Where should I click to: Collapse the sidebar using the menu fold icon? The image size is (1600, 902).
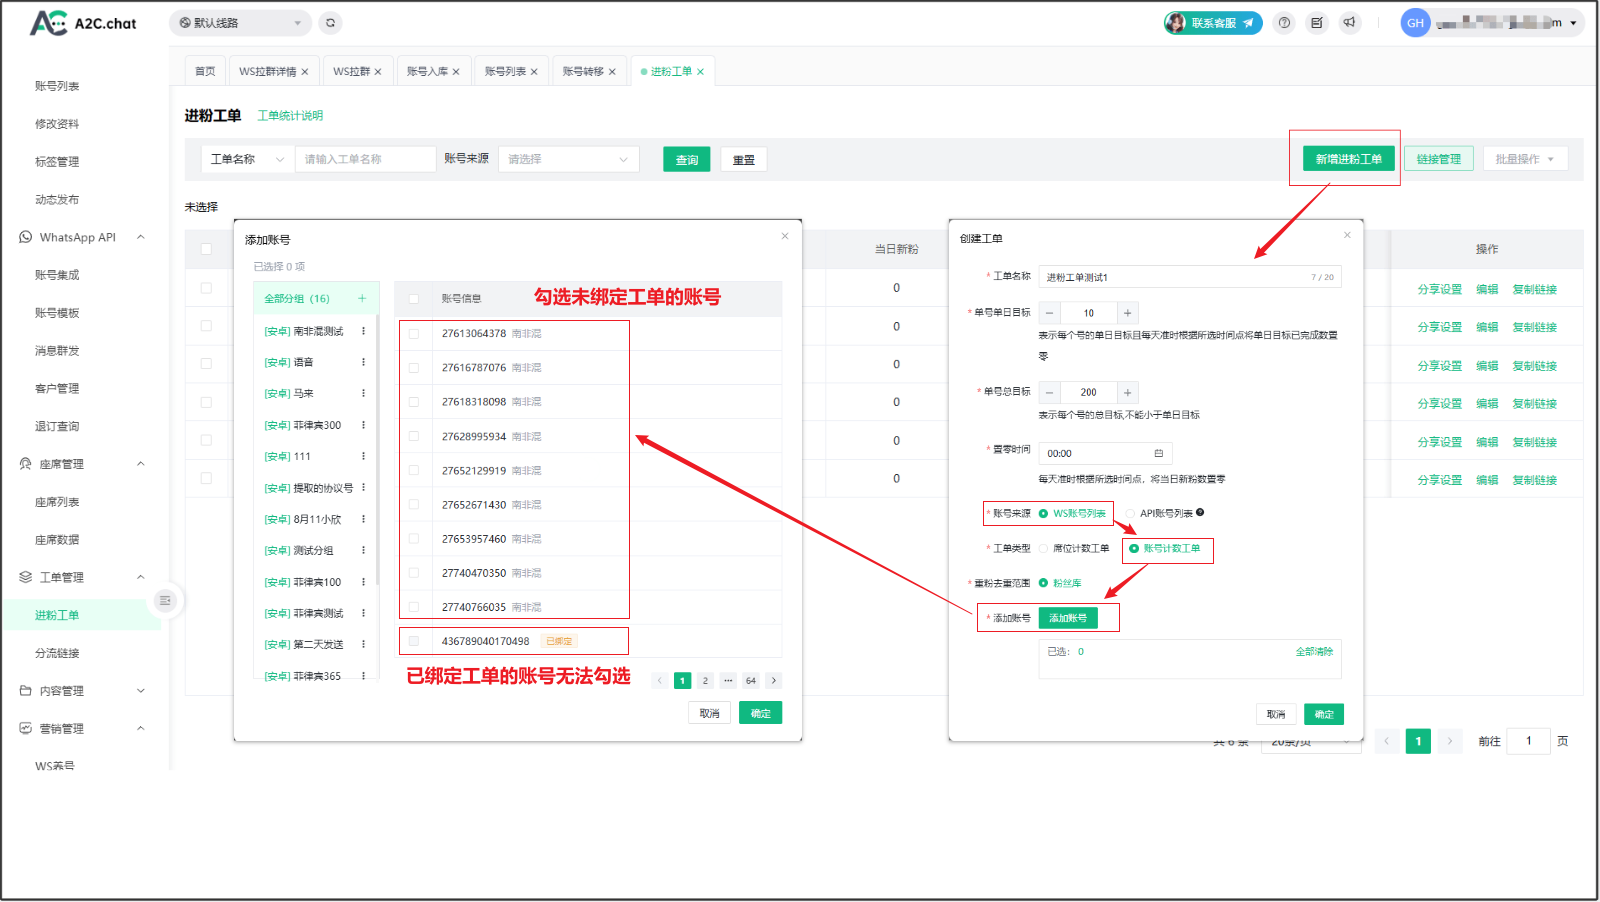point(165,600)
